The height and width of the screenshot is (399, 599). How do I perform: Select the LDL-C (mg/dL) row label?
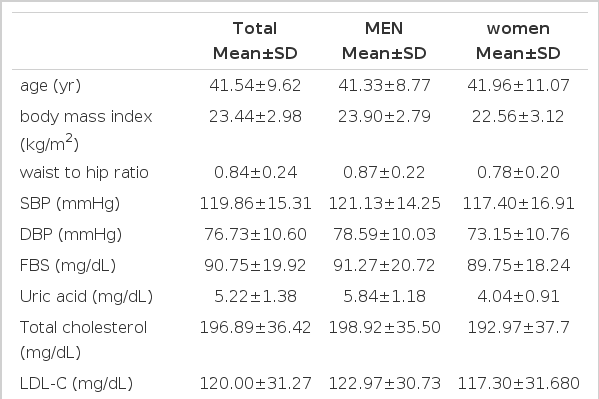pyautogui.click(x=76, y=383)
